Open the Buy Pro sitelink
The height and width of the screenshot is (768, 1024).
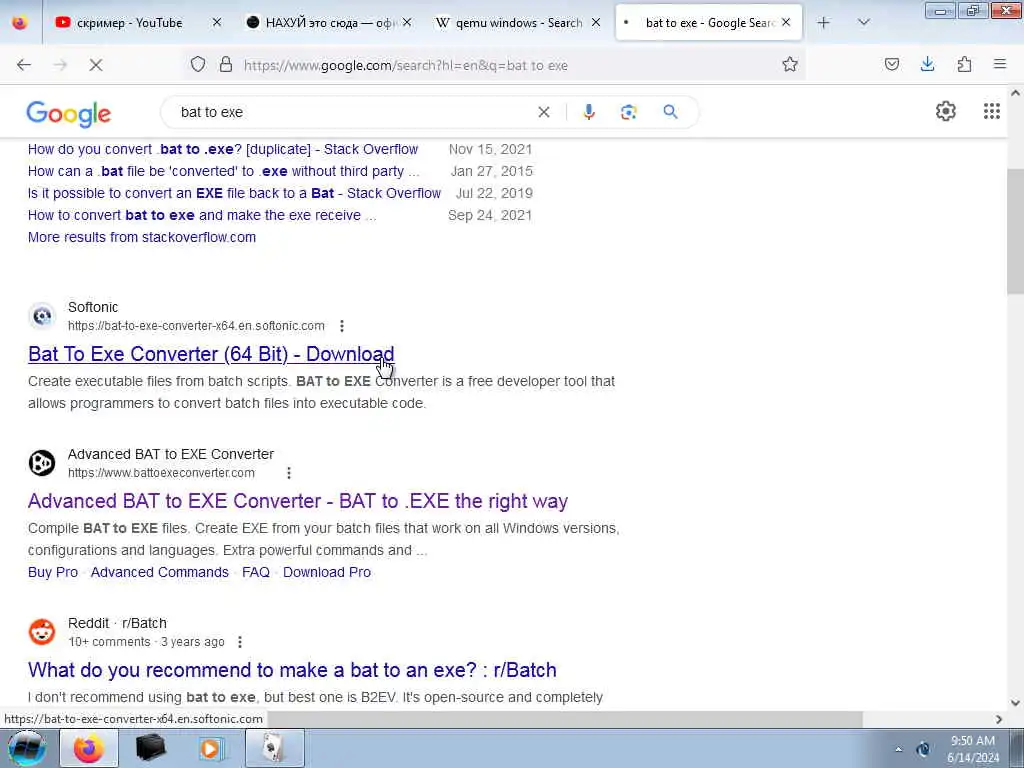[53, 573]
